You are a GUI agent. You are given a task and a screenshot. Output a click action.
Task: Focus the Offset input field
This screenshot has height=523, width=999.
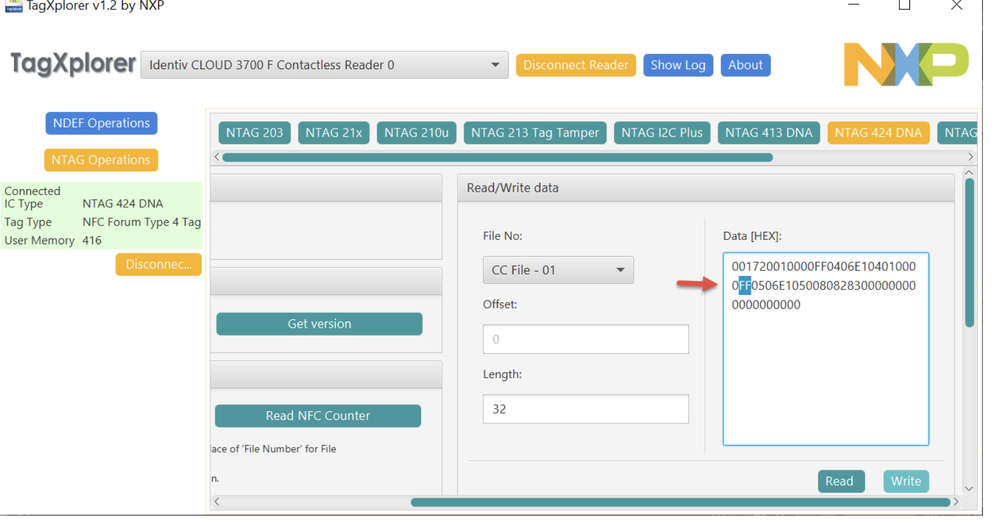586,339
